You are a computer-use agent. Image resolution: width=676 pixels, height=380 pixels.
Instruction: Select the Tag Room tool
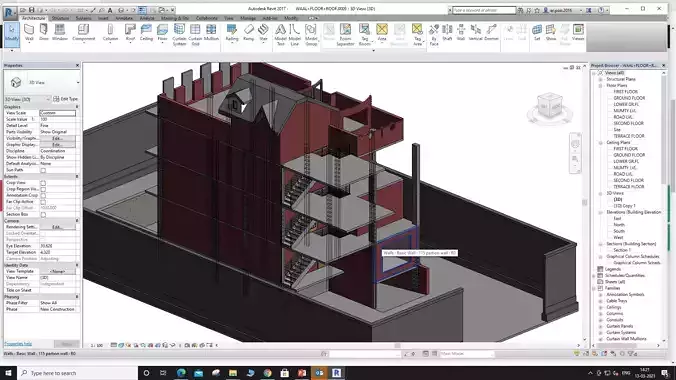pyautogui.click(x=365, y=35)
